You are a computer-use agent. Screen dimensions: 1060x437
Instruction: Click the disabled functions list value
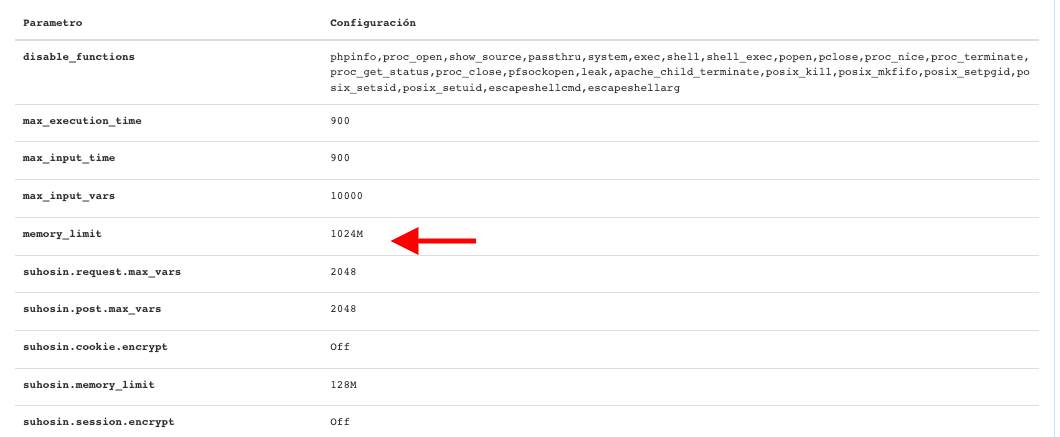pyautogui.click(x=679, y=72)
